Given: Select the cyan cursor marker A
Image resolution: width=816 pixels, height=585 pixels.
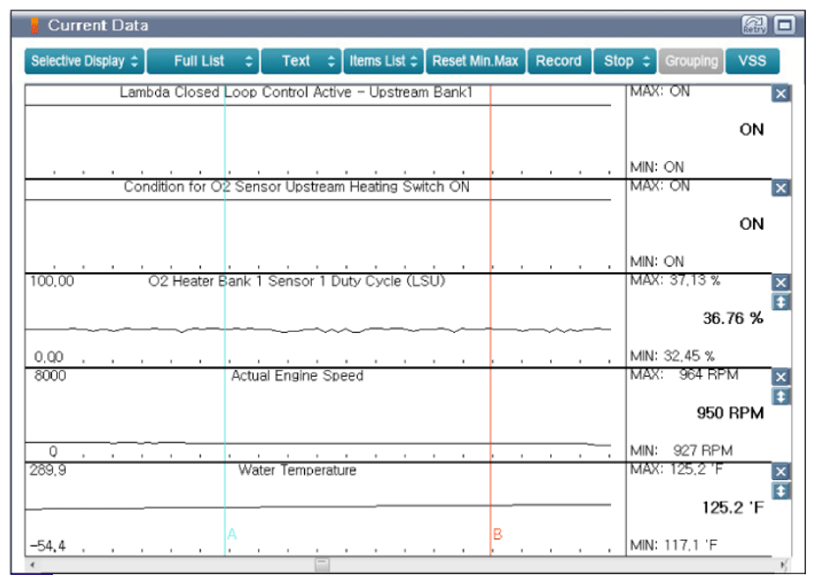Looking at the screenshot, I should pos(231,534).
